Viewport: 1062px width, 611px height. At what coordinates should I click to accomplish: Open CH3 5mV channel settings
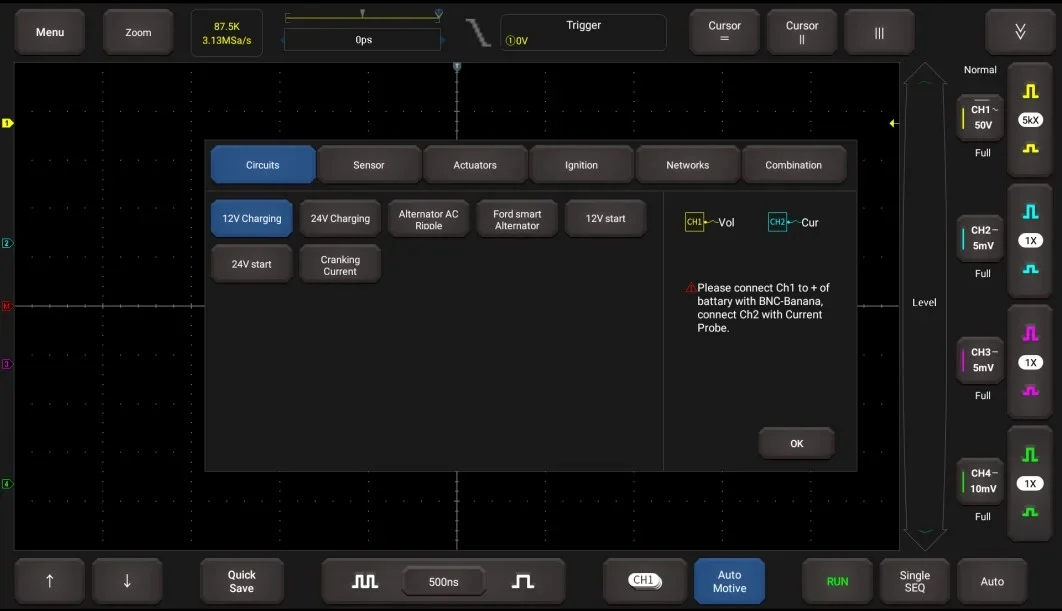[980, 360]
